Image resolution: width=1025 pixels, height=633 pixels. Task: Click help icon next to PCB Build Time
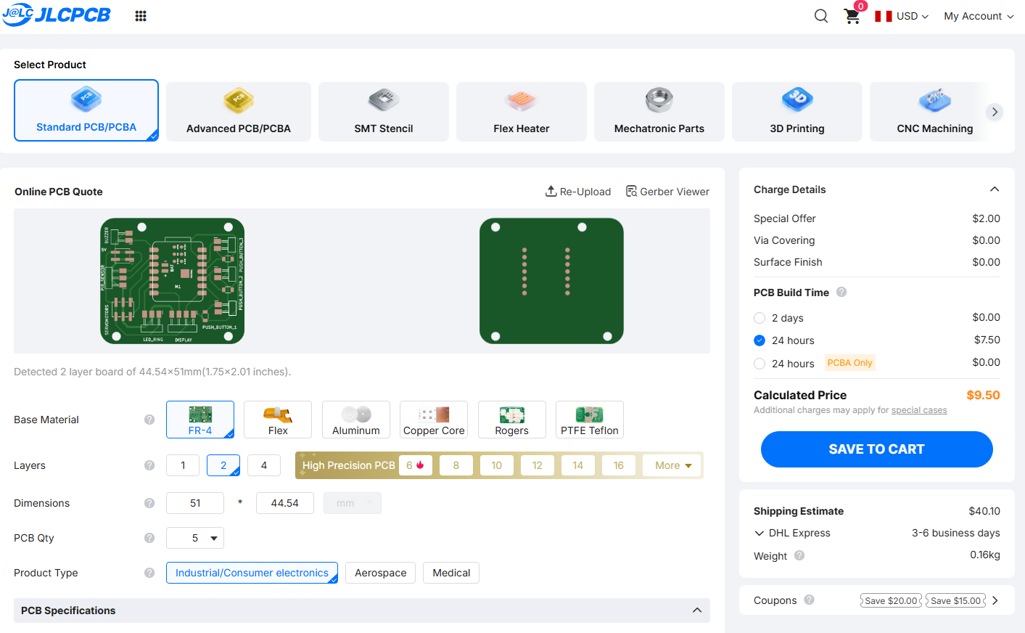(841, 292)
